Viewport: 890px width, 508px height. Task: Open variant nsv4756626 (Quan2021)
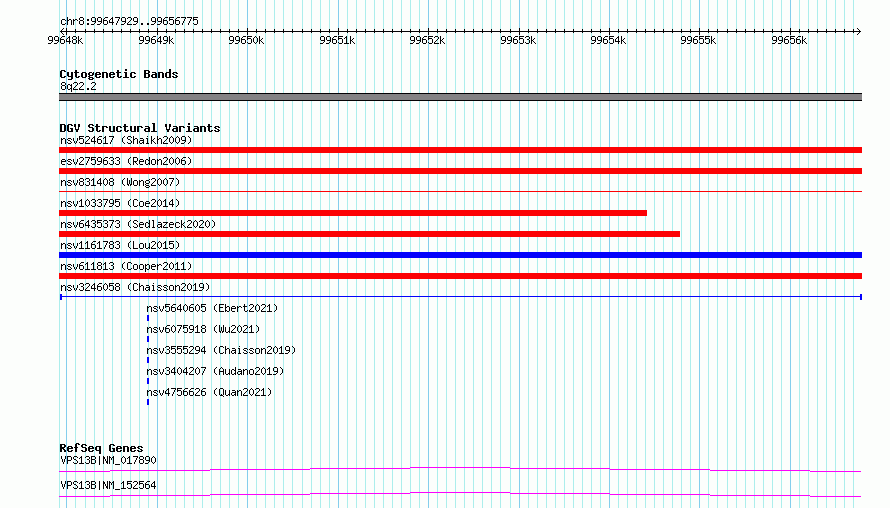pyautogui.click(x=209, y=392)
